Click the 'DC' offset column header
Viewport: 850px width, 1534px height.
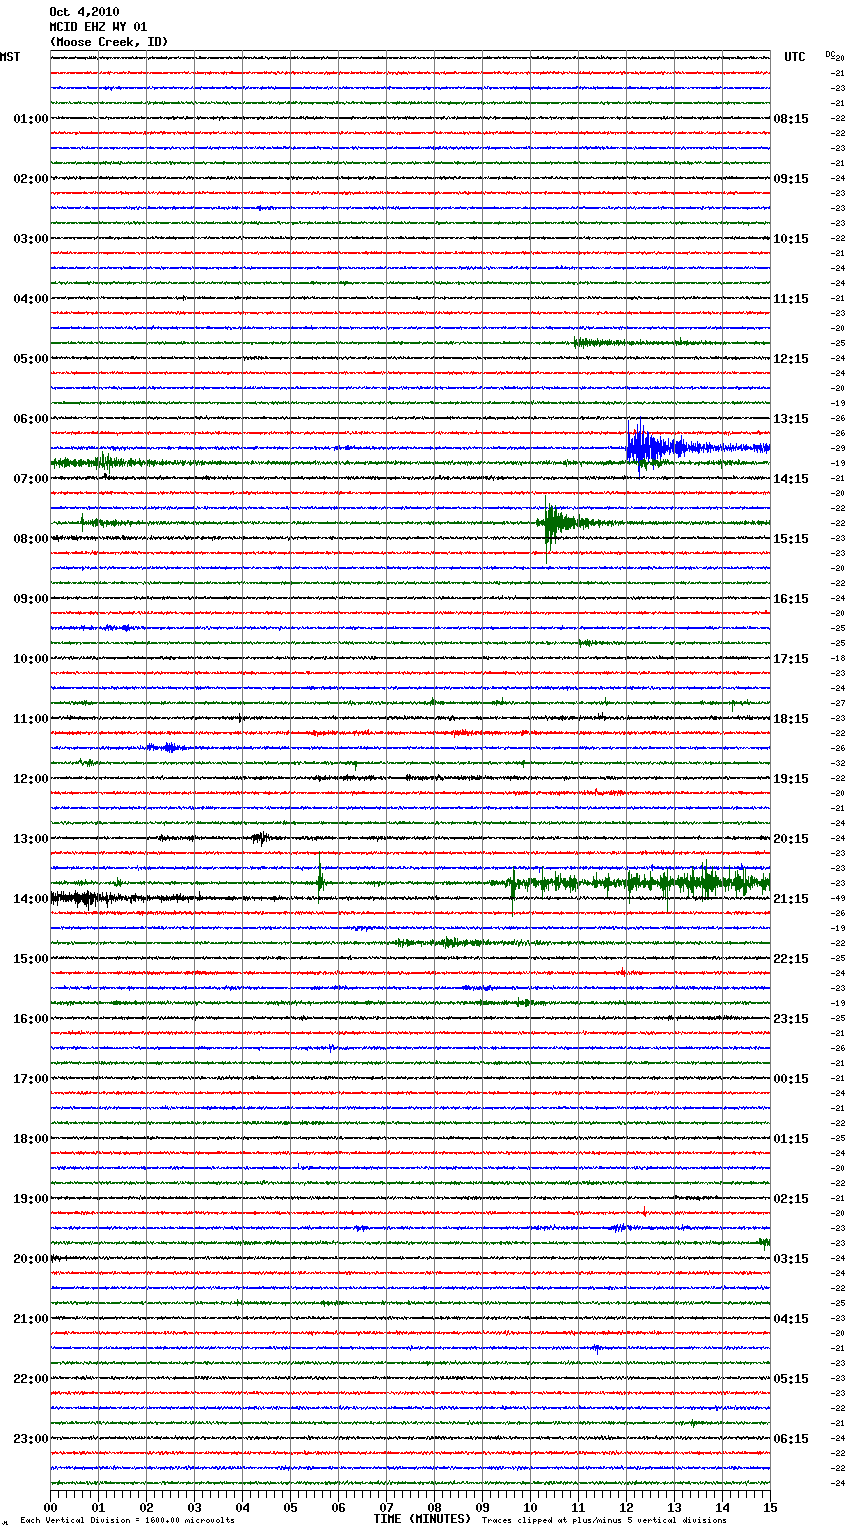(830, 54)
